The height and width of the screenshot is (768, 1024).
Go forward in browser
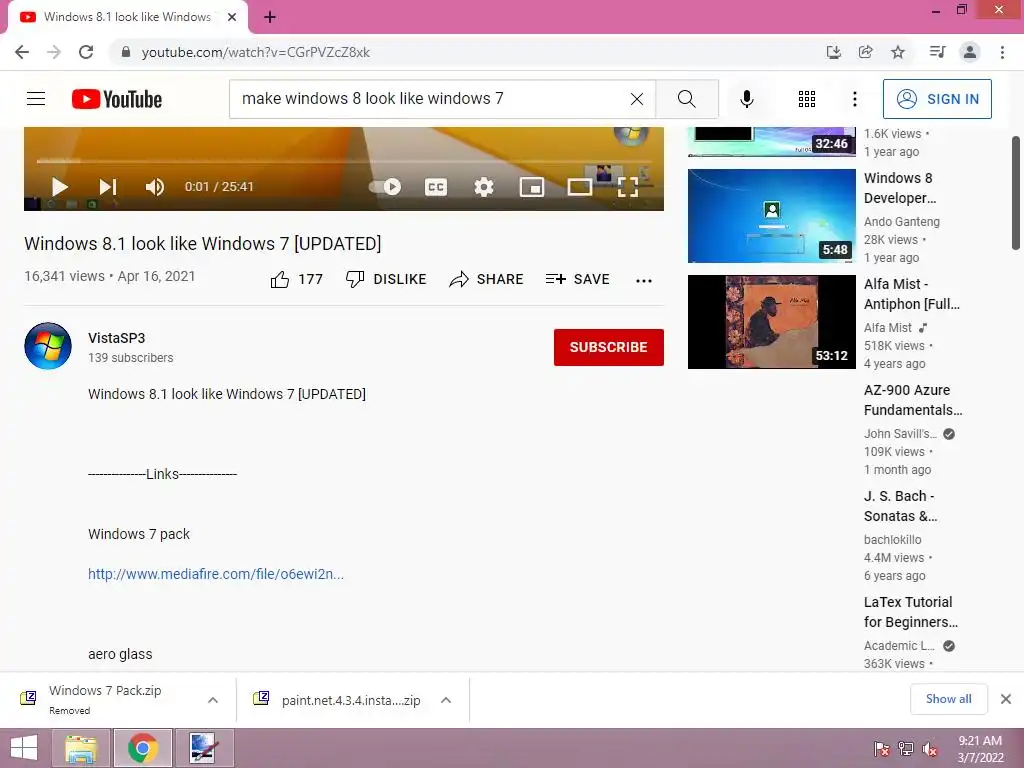[x=54, y=52]
